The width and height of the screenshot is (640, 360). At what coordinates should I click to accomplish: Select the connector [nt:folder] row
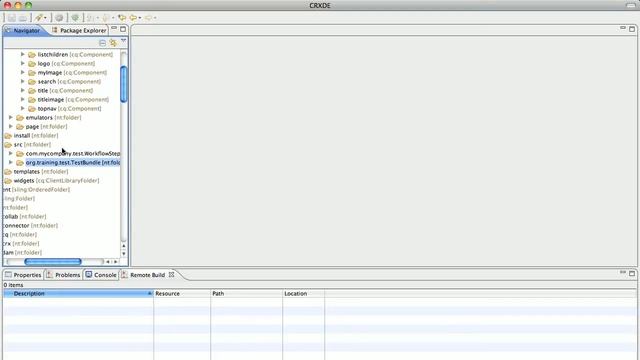(x=31, y=225)
